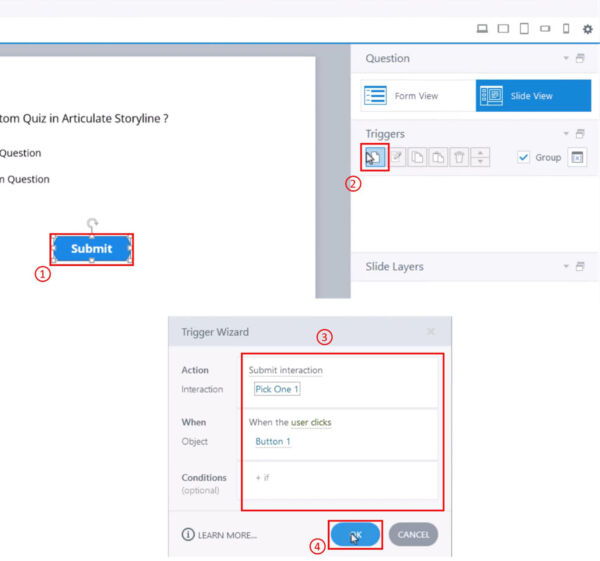Switch to Form View

414,96
